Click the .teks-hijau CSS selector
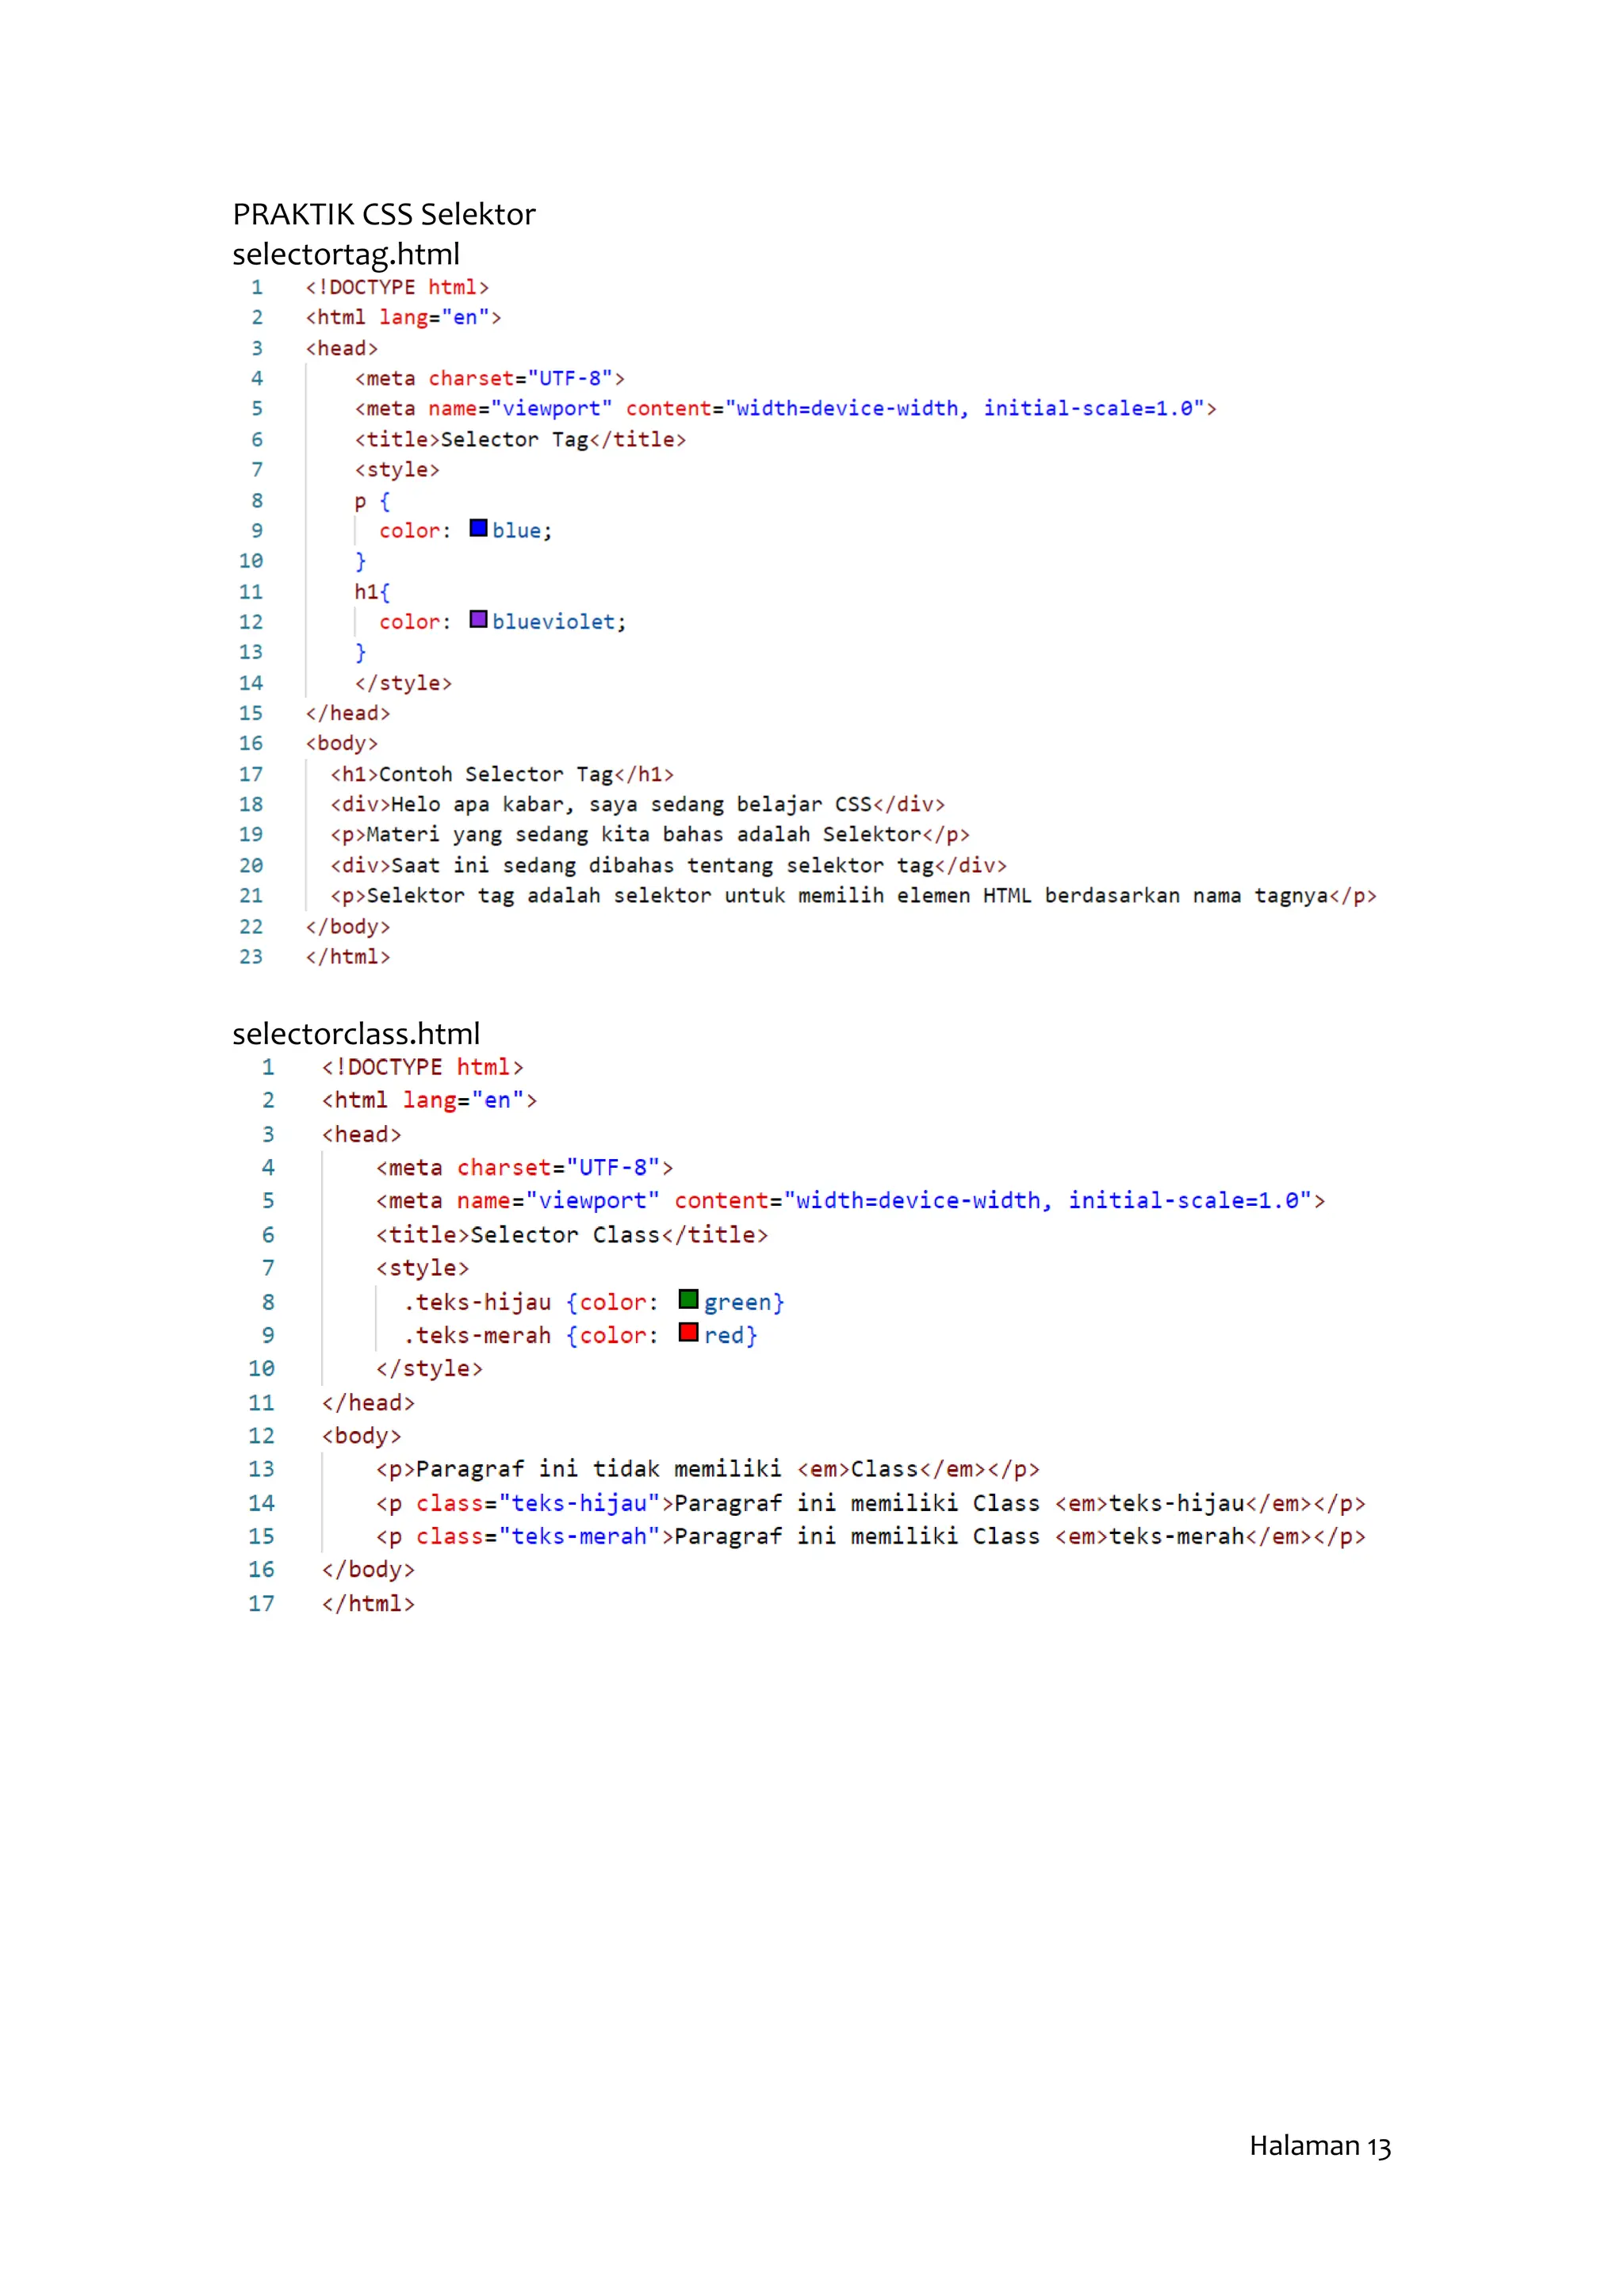The height and width of the screenshot is (2296, 1624). coord(477,1302)
